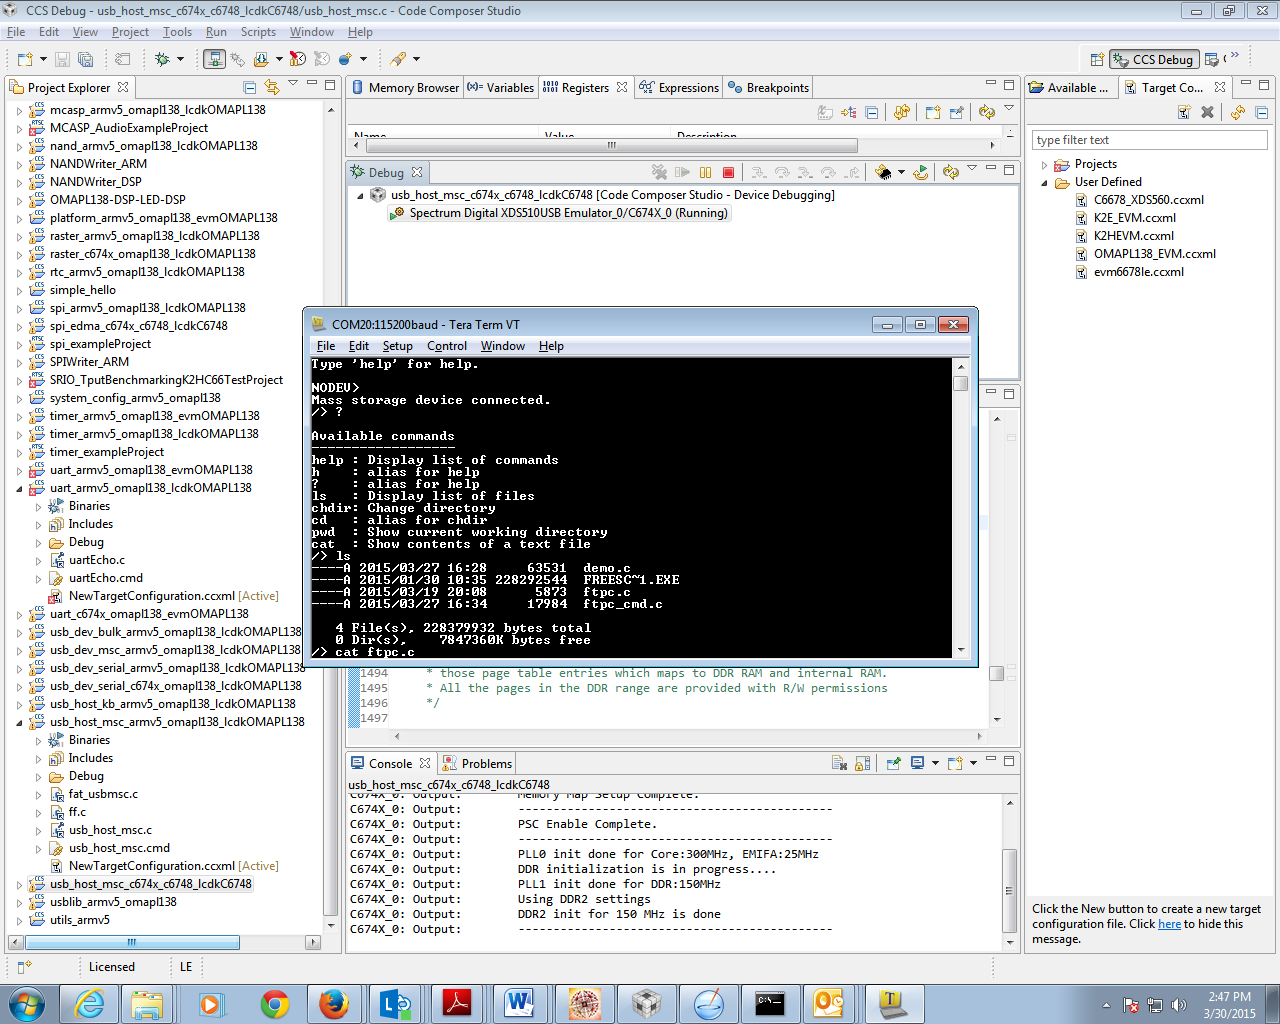Select usb_host_msc_c674x_c6748_lcdkC6748 project in explorer
The height and width of the screenshot is (1024, 1280).
[x=141, y=884]
